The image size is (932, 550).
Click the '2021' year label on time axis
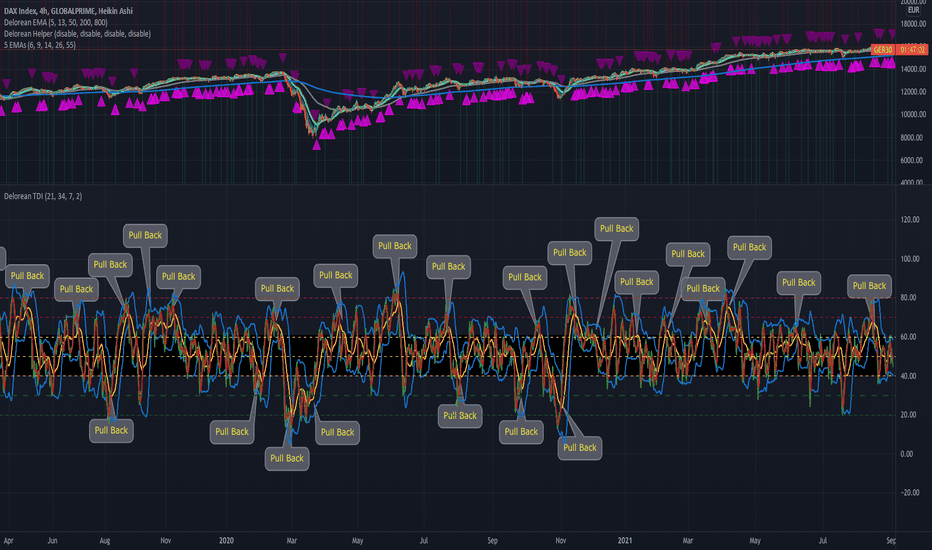tap(625, 540)
